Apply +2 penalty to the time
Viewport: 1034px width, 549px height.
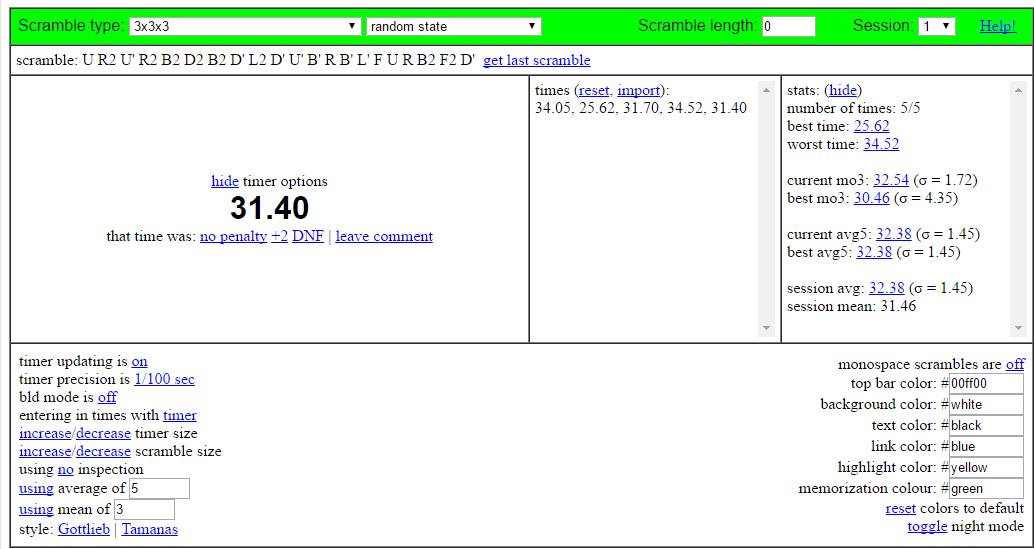click(280, 237)
